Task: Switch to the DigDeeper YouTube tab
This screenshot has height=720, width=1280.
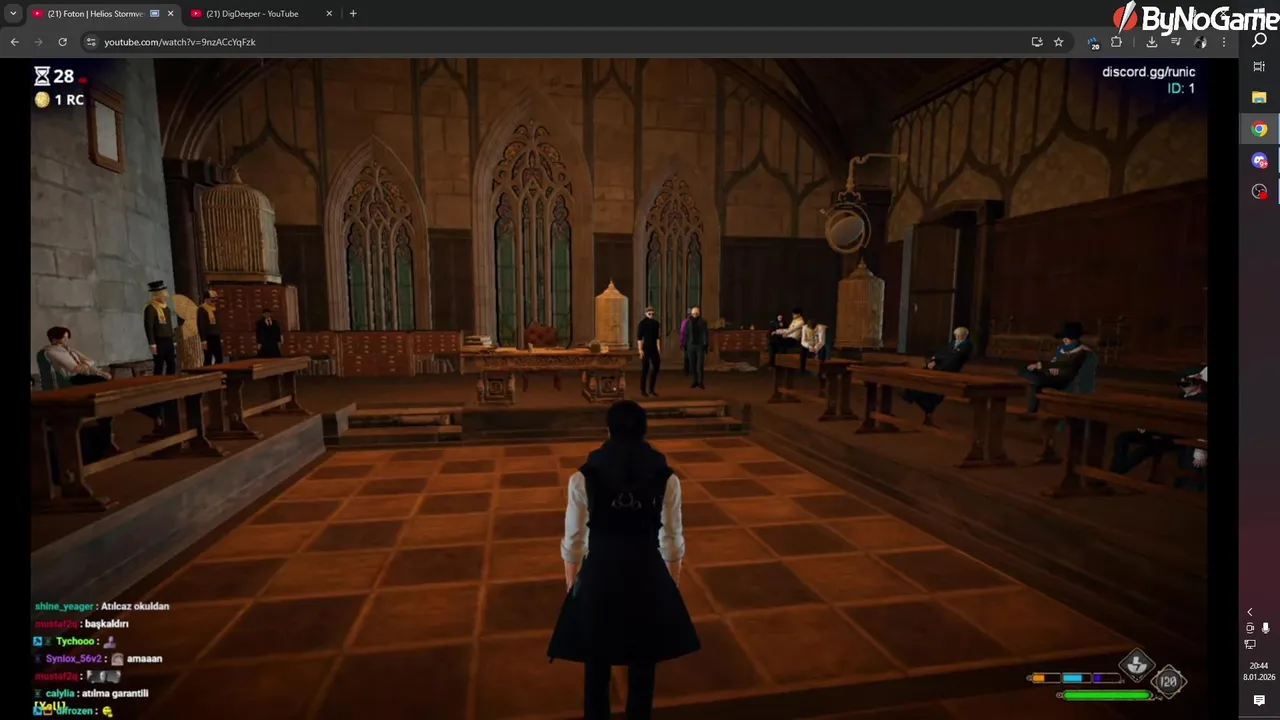Action: [x=261, y=14]
